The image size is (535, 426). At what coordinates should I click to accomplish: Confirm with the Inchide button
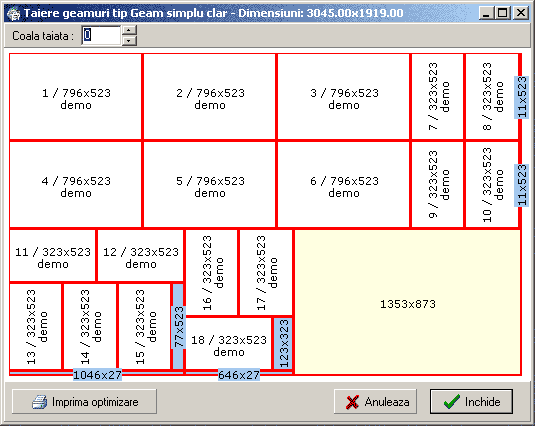pyautogui.click(x=471, y=401)
